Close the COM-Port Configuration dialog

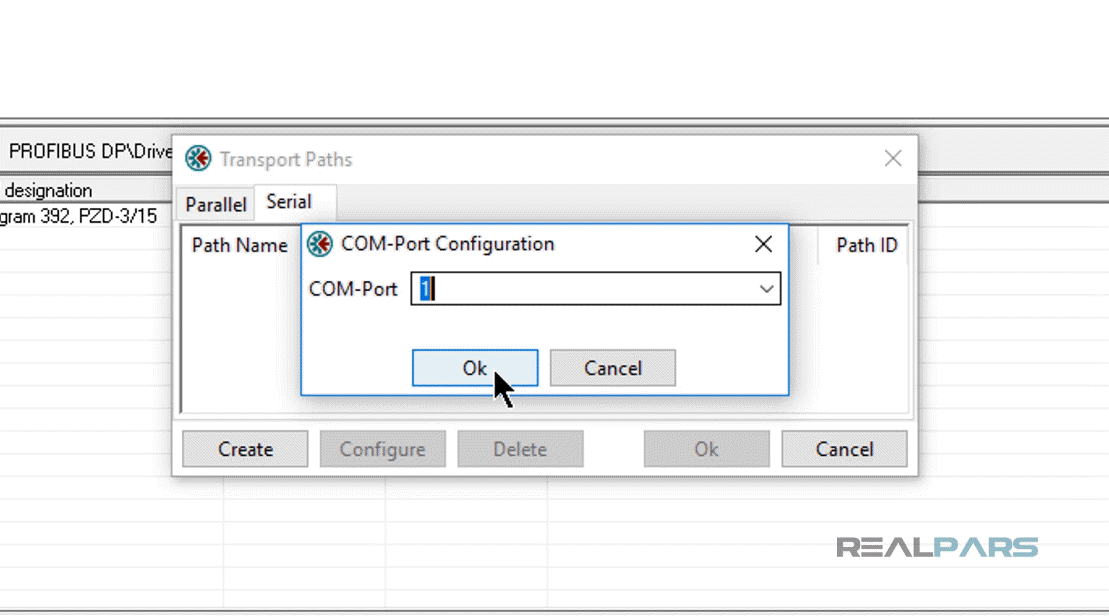coord(763,244)
